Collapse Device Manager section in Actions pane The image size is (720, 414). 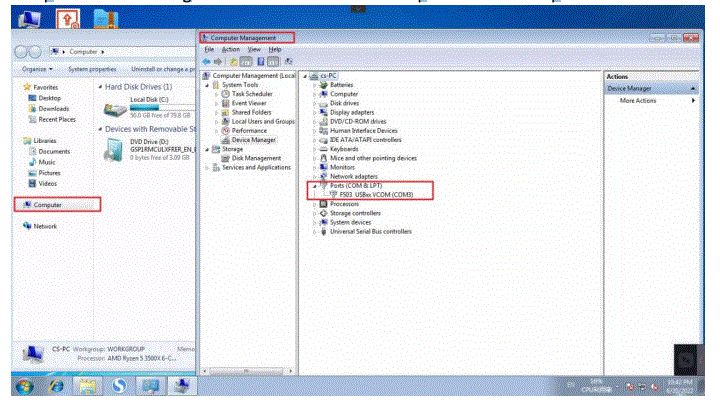tap(693, 88)
